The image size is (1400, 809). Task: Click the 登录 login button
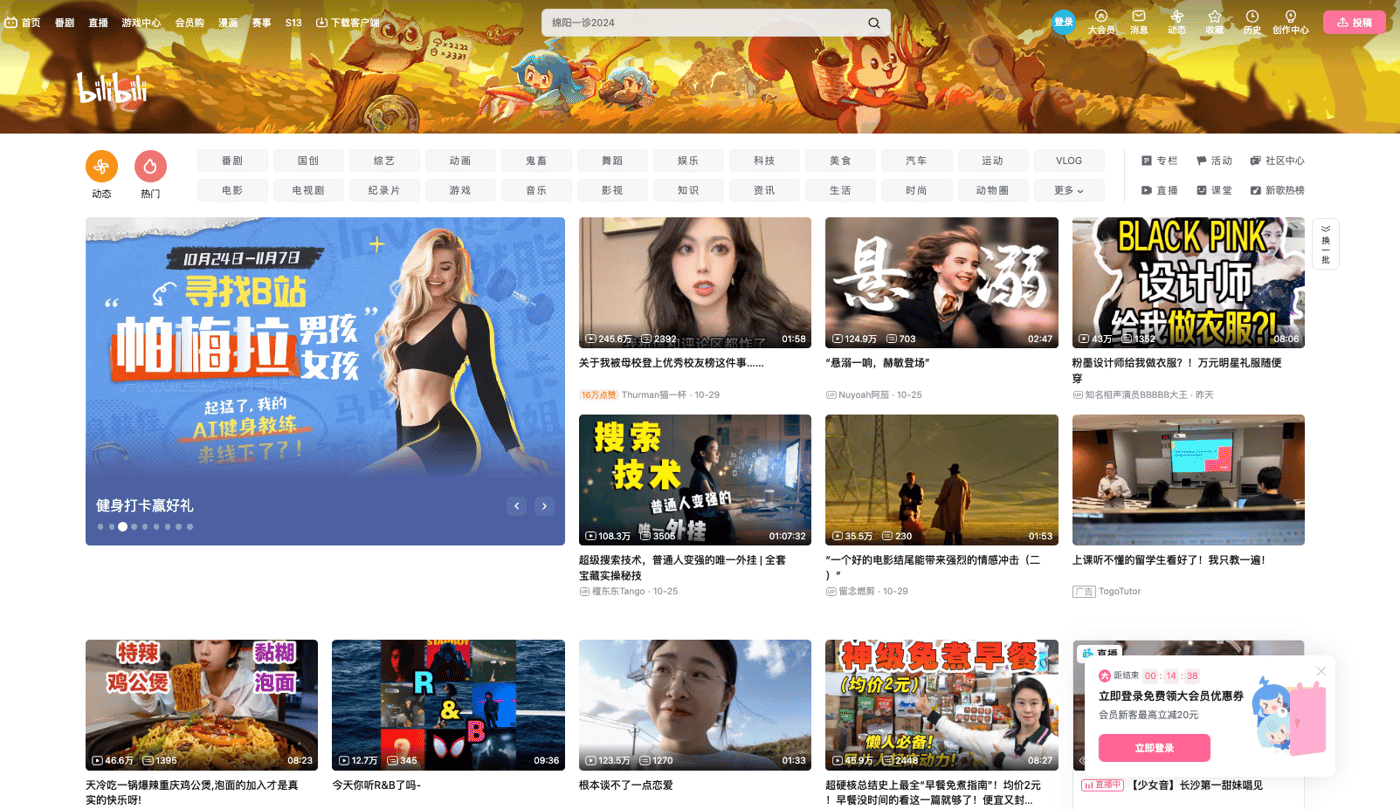[x=1063, y=21]
